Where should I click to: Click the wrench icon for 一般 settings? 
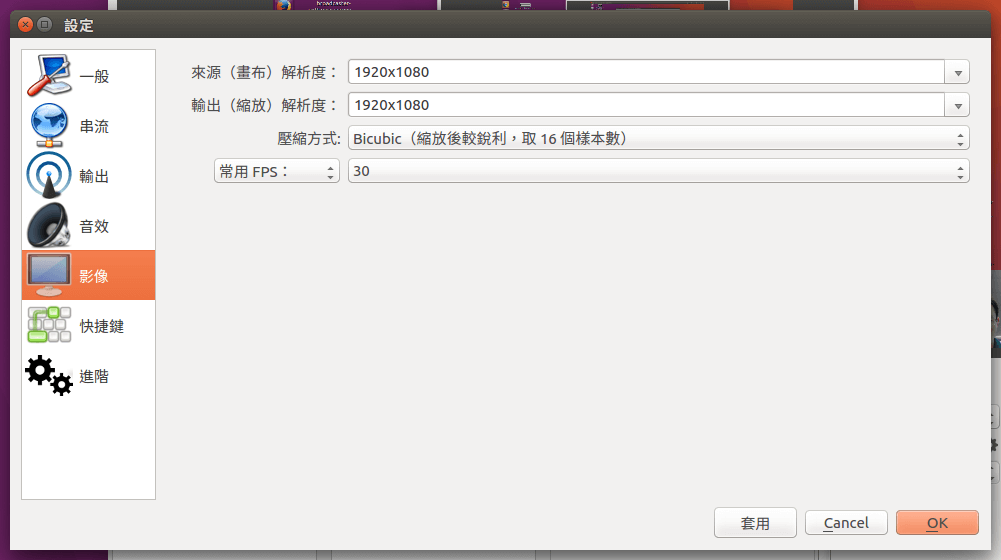click(x=48, y=76)
